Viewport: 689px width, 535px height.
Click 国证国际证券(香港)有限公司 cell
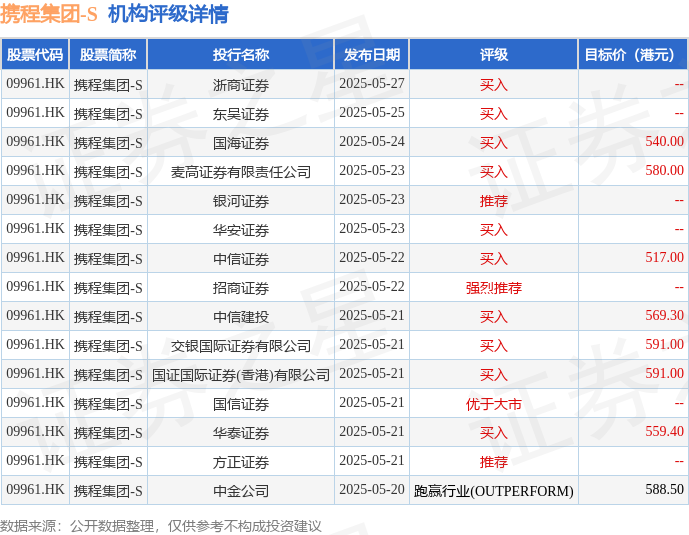241,375
